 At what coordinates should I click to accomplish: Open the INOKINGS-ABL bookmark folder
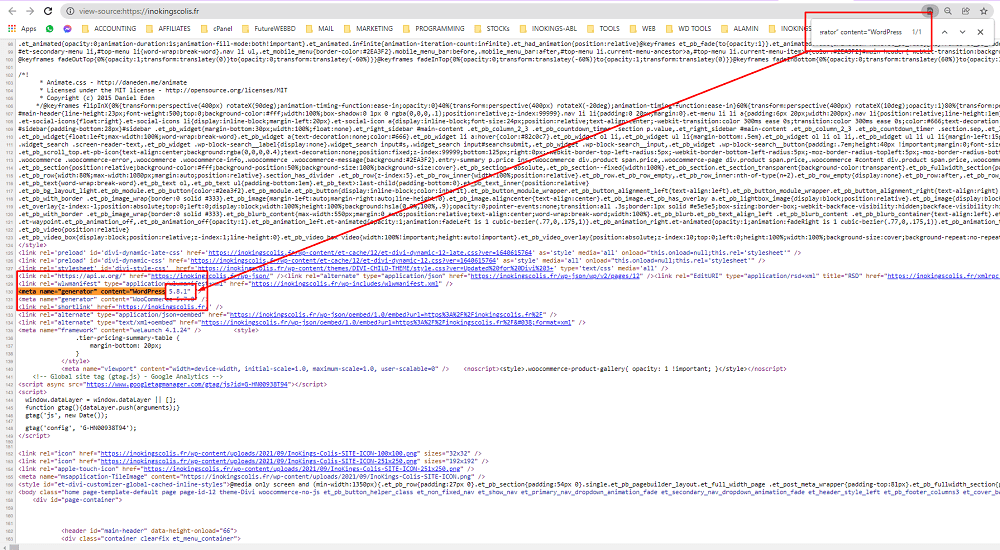point(548,29)
